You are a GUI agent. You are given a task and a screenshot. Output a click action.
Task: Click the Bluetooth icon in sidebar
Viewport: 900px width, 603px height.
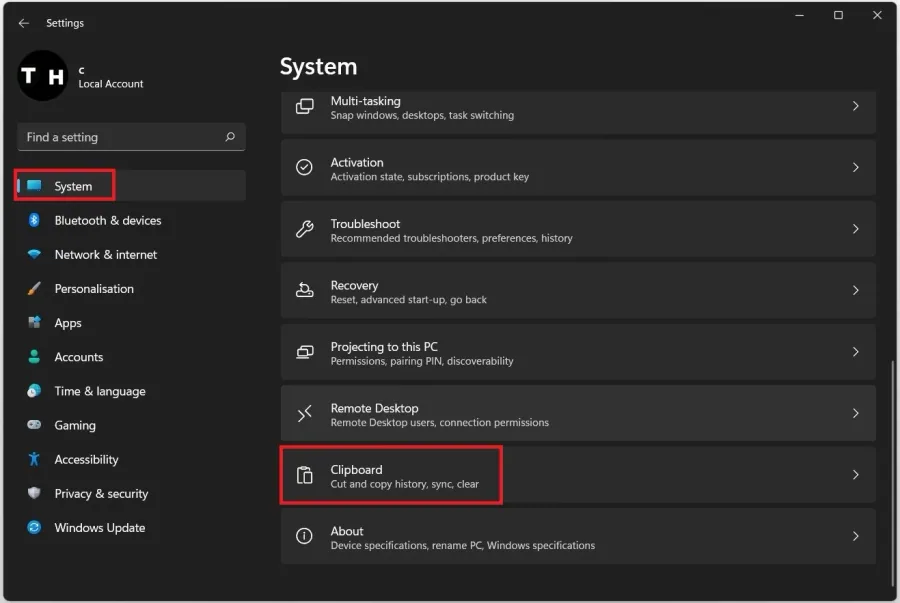(34, 220)
